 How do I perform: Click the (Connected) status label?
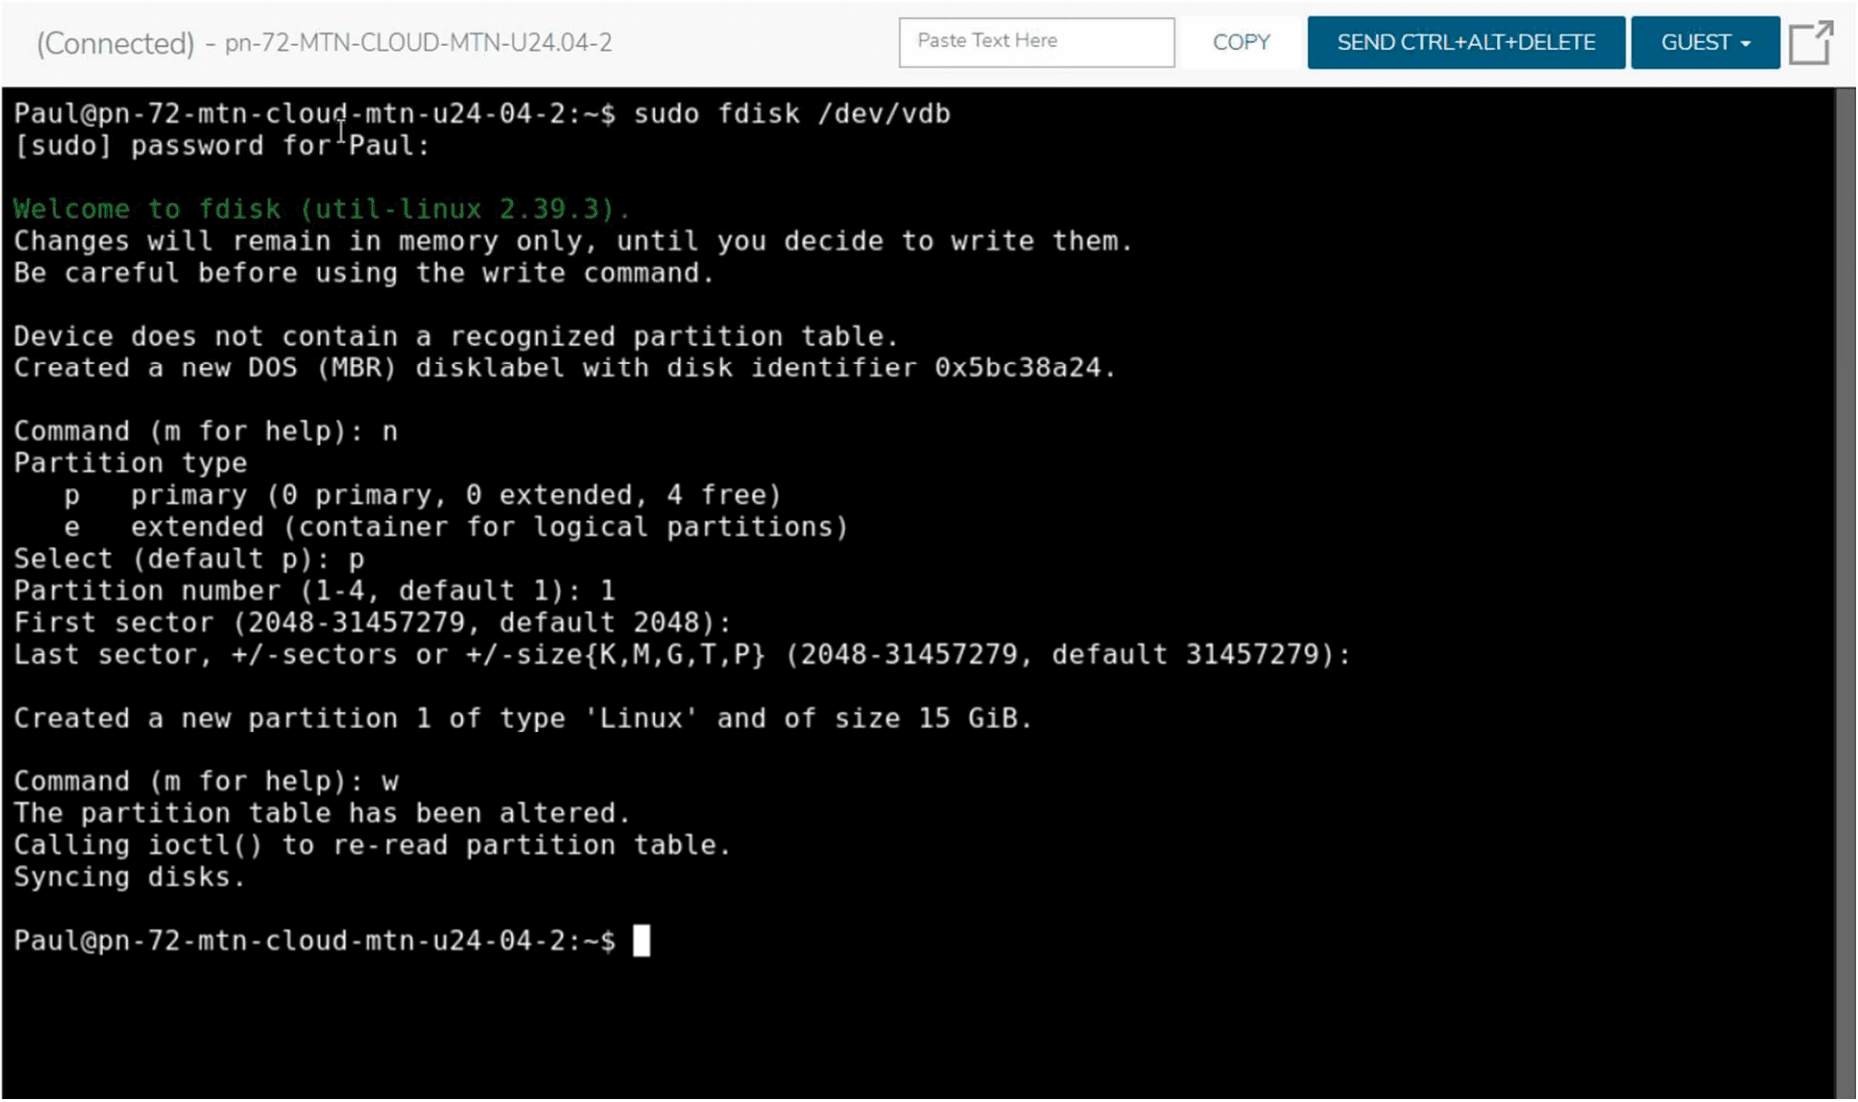pos(115,44)
